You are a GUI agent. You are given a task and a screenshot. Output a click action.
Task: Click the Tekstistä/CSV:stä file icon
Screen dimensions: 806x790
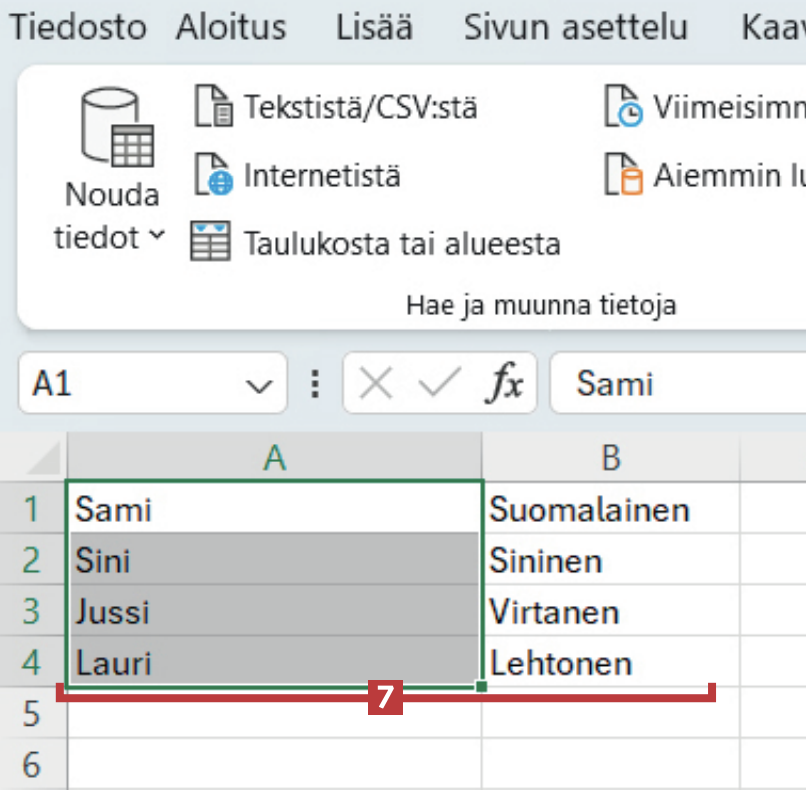[x=213, y=108]
